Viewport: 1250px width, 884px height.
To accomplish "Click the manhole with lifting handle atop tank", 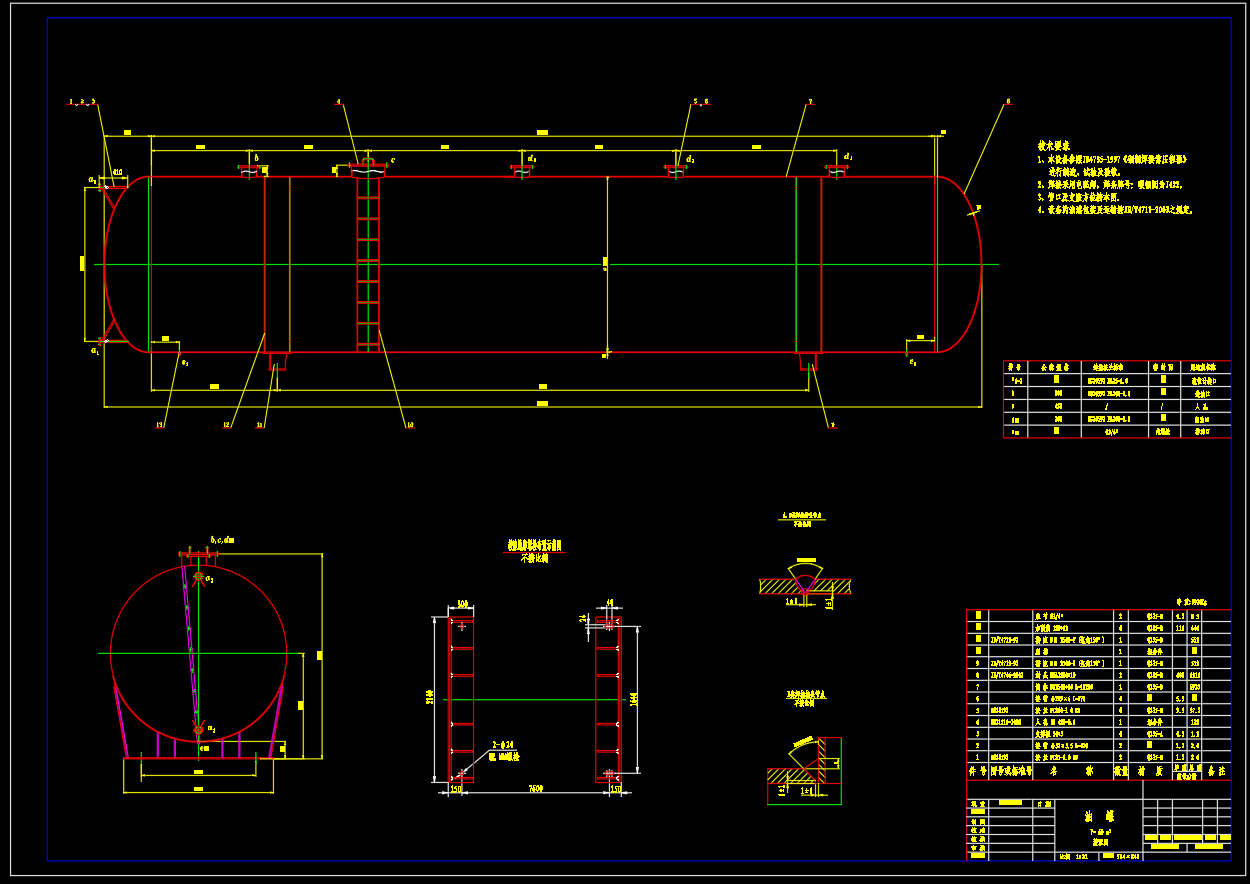I will coord(368,168).
